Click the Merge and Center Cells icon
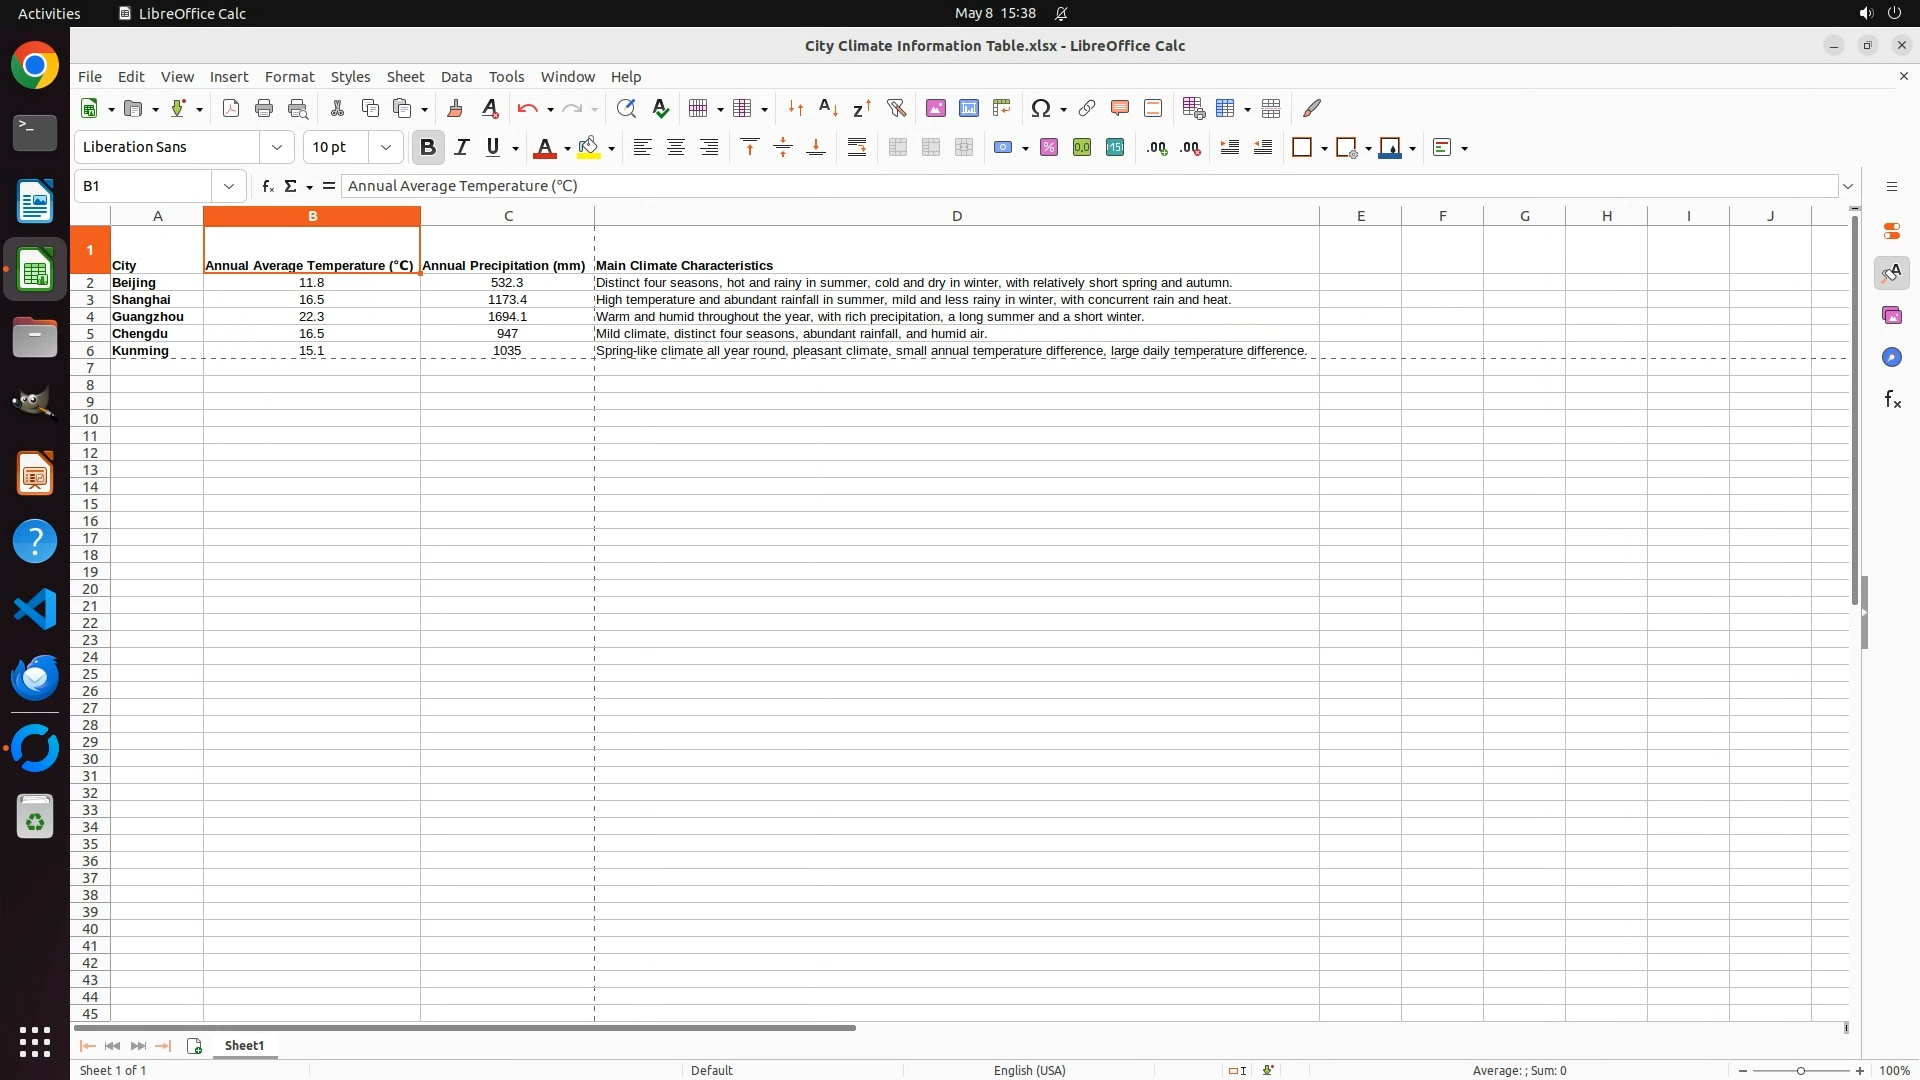 pos(898,147)
